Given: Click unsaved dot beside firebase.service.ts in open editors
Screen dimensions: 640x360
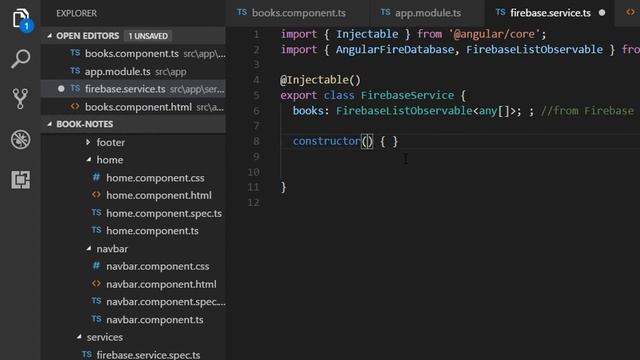Looking at the screenshot, I should 61,89.
